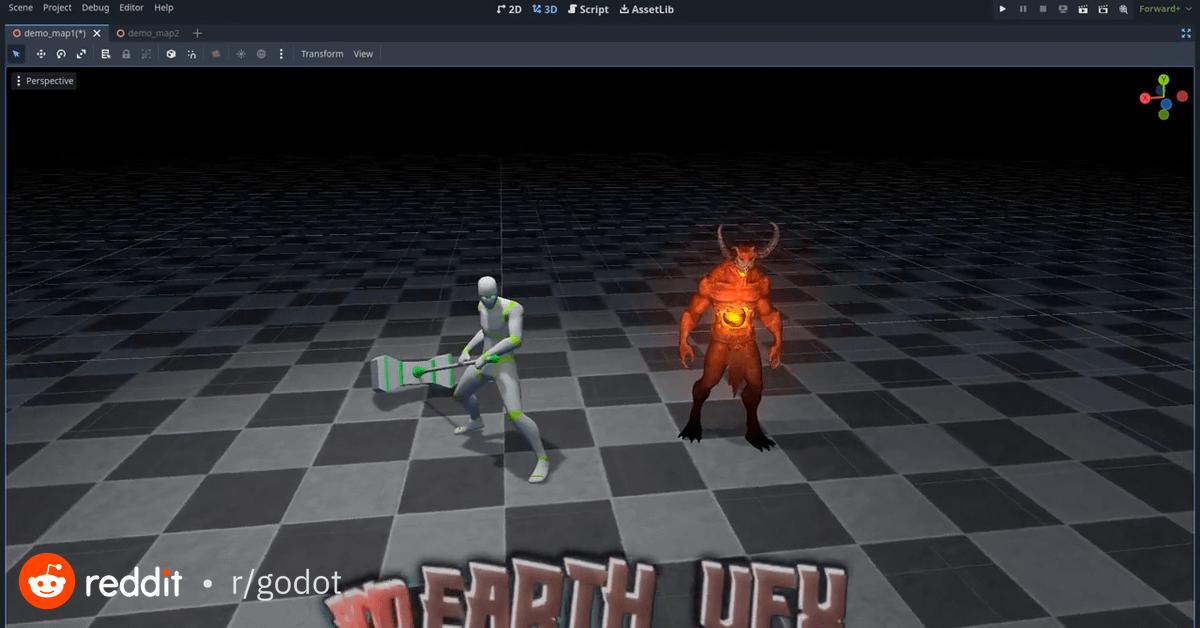Open the Forward+ renderer dropdown
The width and height of the screenshot is (1200, 628).
tap(1165, 9)
